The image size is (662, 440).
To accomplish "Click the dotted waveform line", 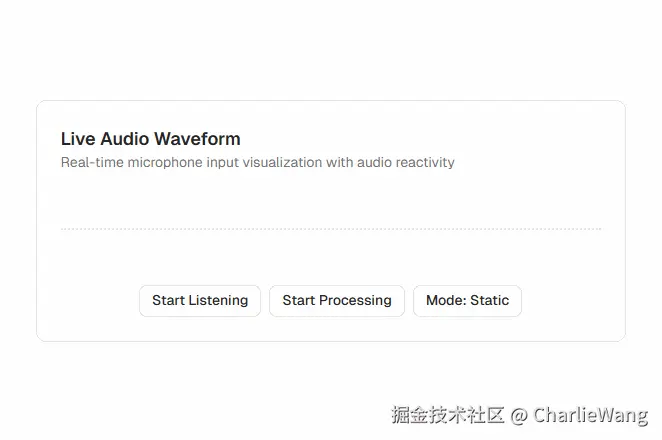I will [x=331, y=229].
